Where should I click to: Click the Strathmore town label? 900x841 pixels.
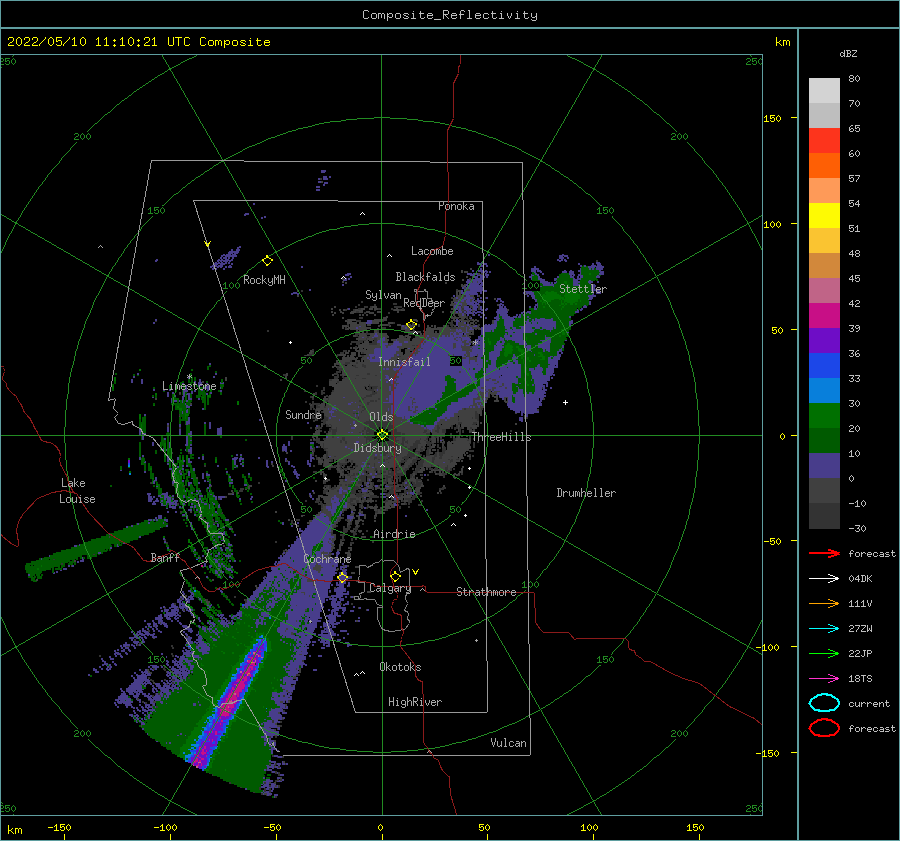tap(486, 592)
